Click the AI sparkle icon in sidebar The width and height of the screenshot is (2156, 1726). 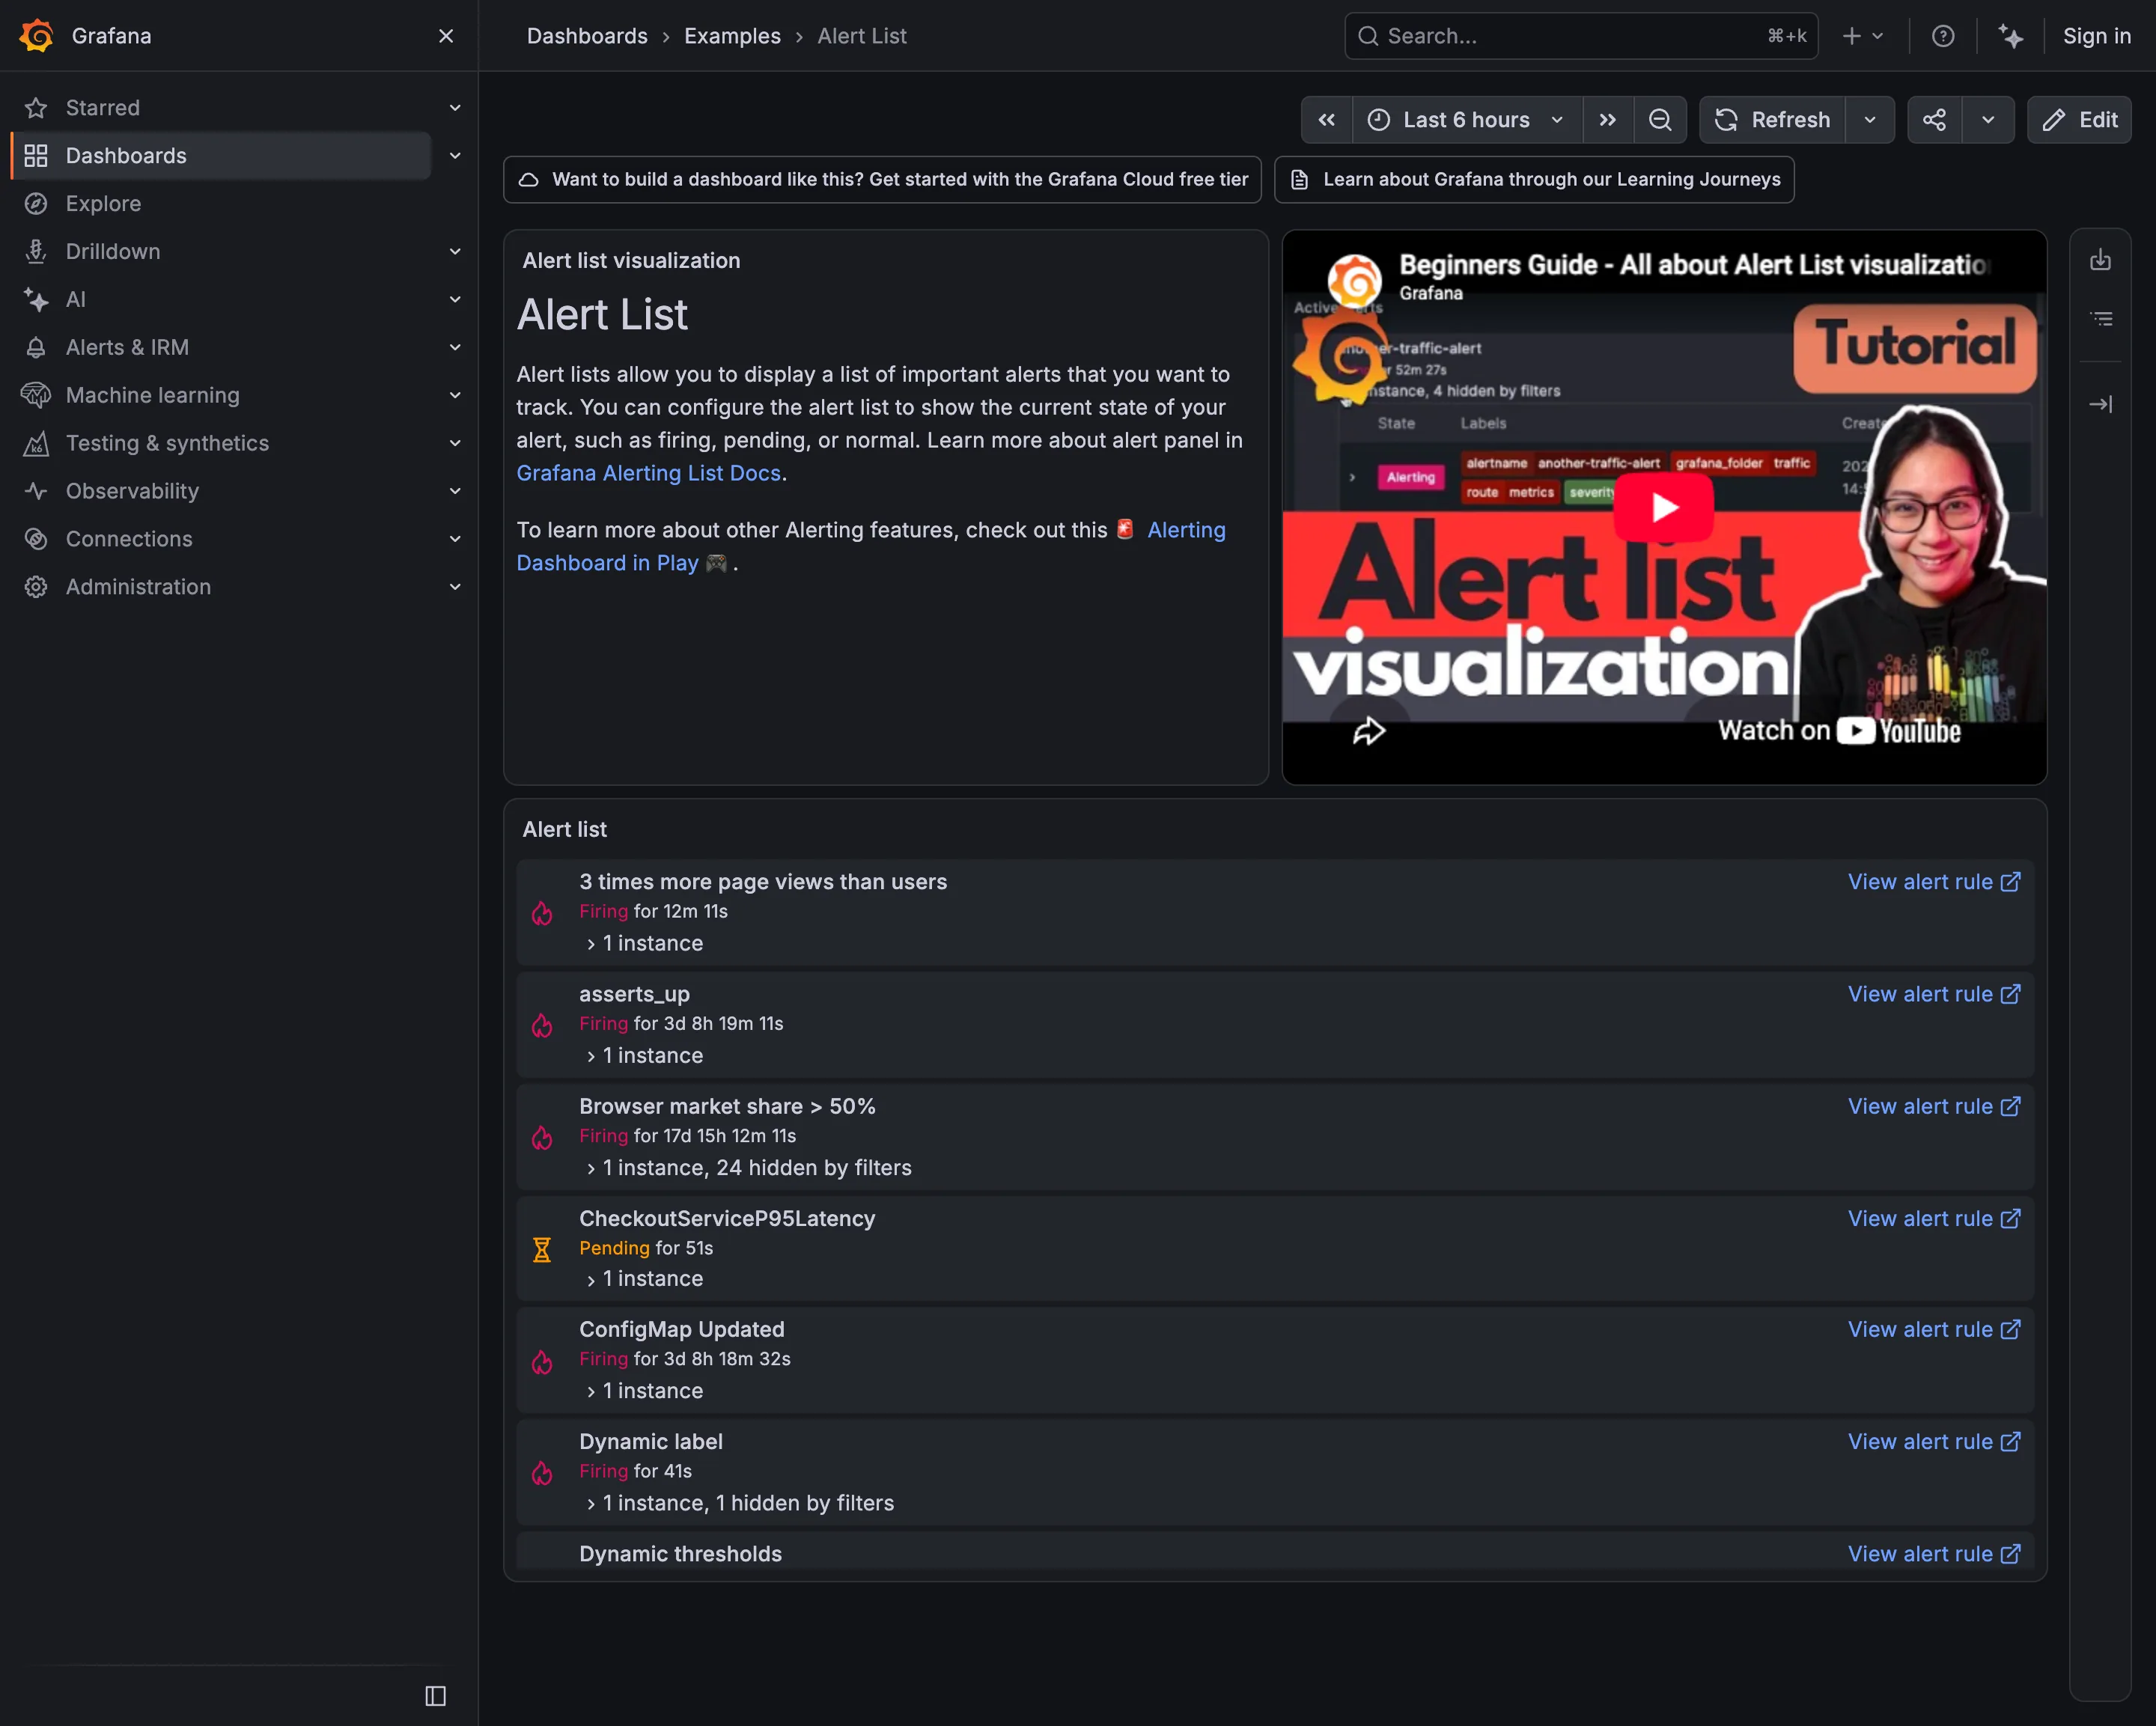[x=36, y=300]
